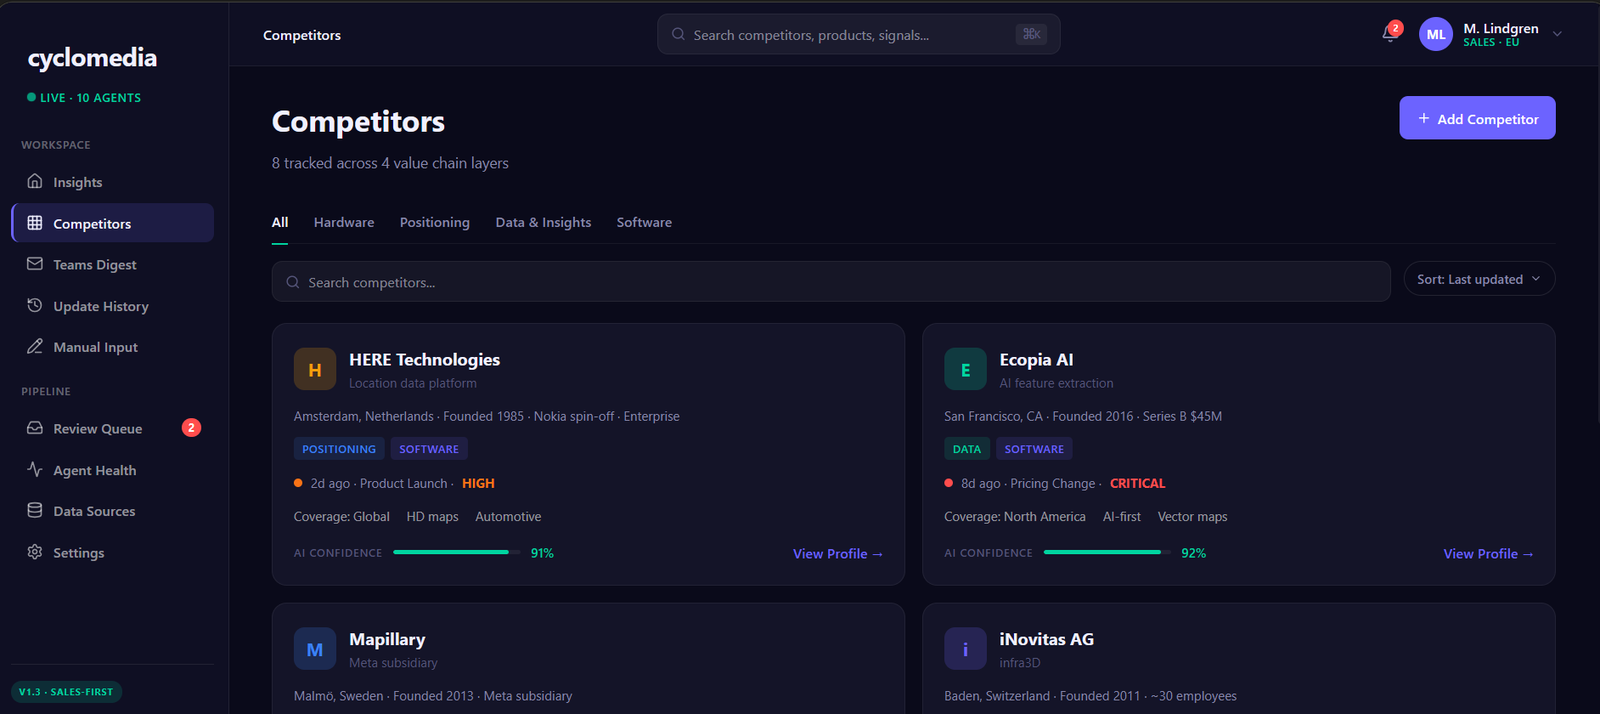Click the 91% confidence value
This screenshot has width=1600, height=714.
[542, 553]
